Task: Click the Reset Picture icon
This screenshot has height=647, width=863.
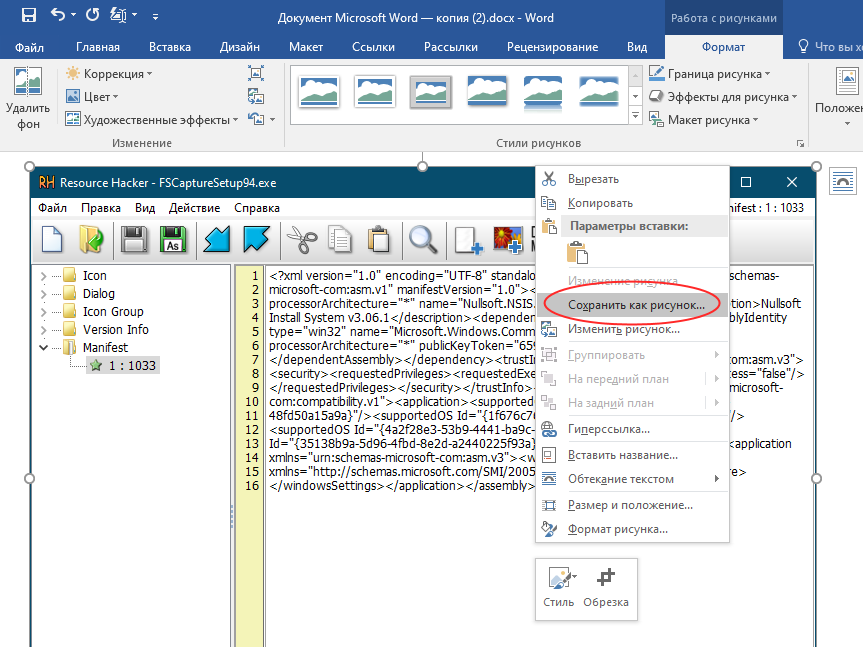Action: click(x=255, y=119)
